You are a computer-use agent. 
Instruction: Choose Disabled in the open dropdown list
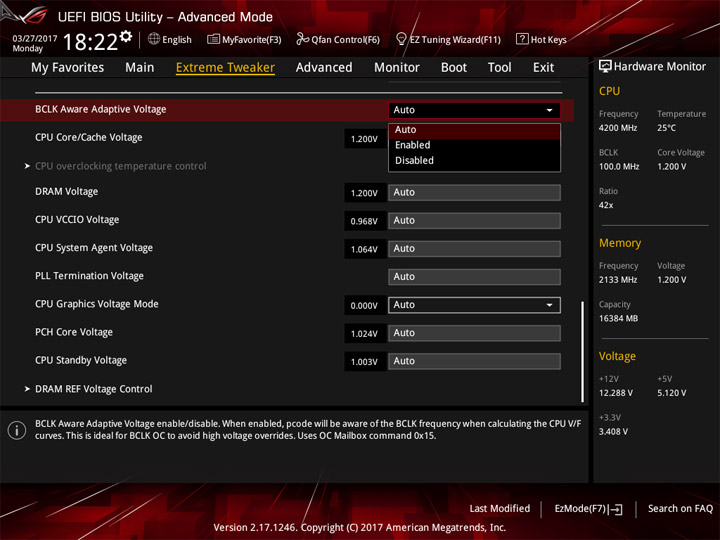(474, 161)
